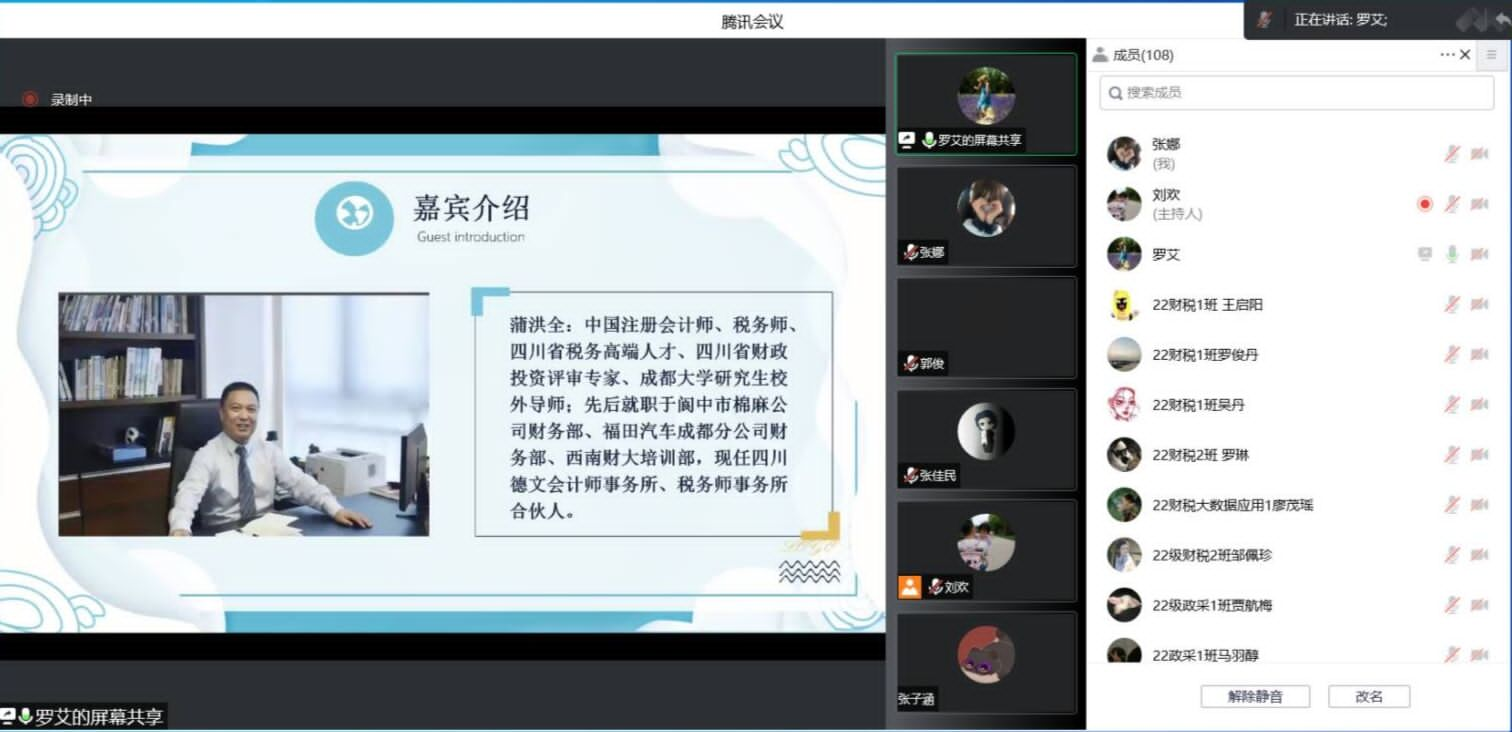Click the reply arrow in the speaking bar
The height and width of the screenshot is (732, 1512).
click(1501, 20)
